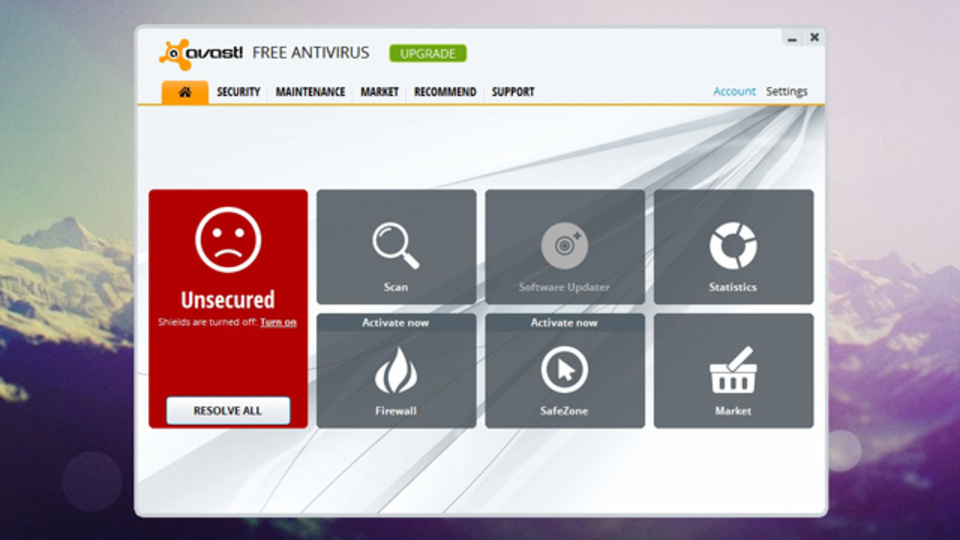Open the Scan magnifier tile
Viewport: 960px width, 540px height.
click(396, 247)
